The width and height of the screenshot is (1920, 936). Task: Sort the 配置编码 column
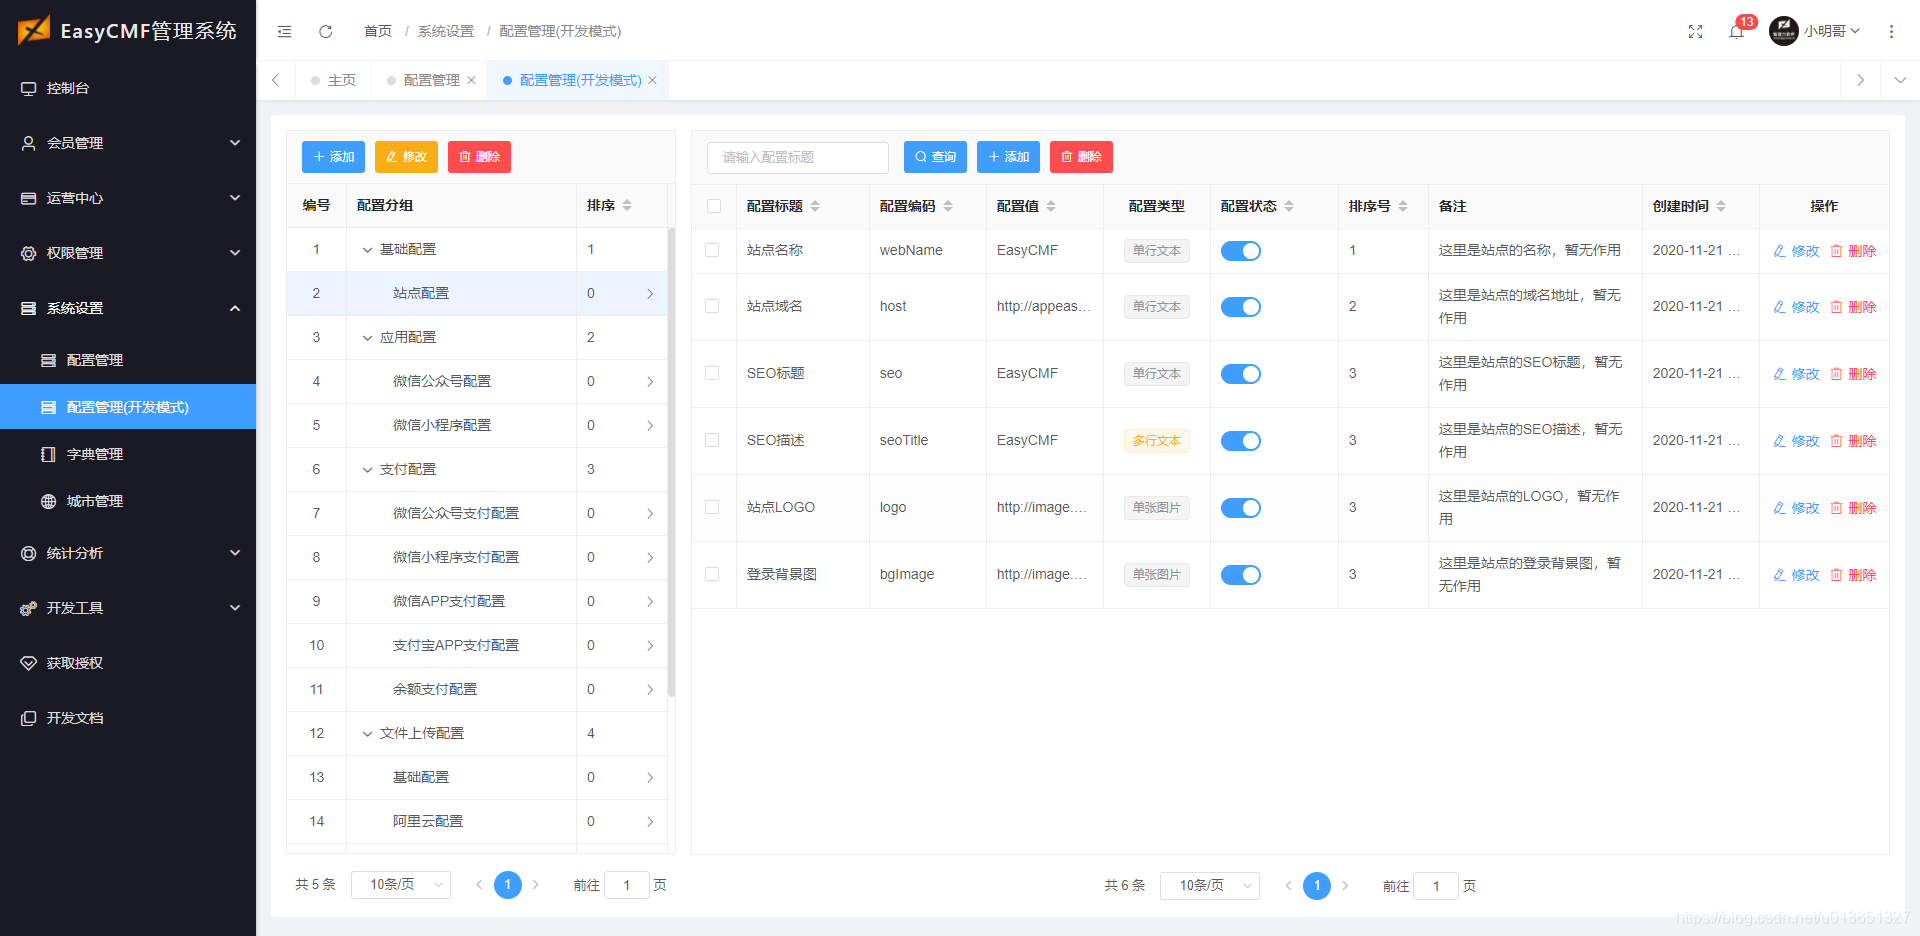coord(948,206)
